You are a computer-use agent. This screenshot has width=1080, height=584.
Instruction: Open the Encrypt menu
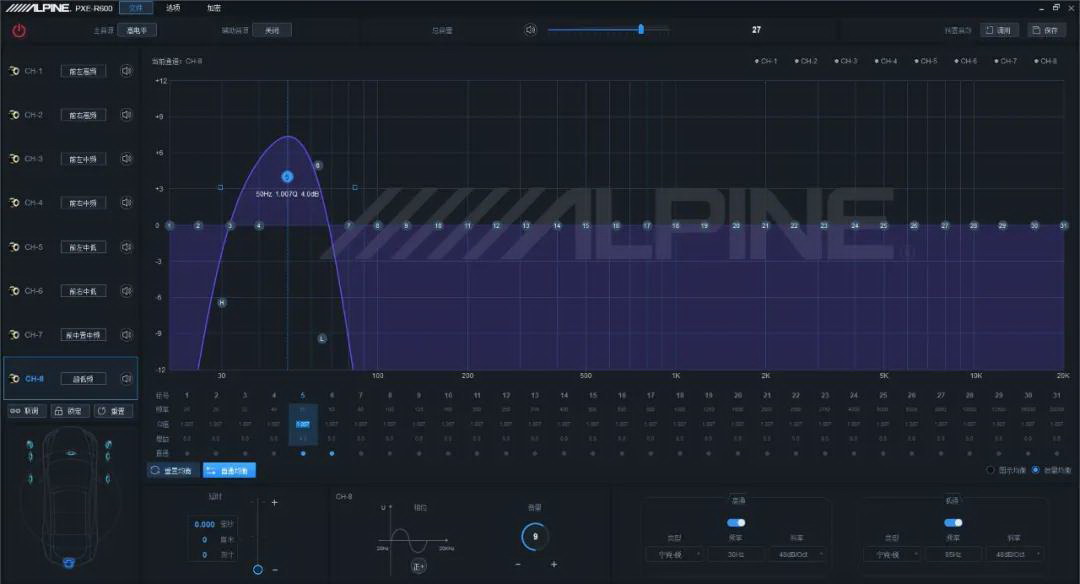coord(214,8)
